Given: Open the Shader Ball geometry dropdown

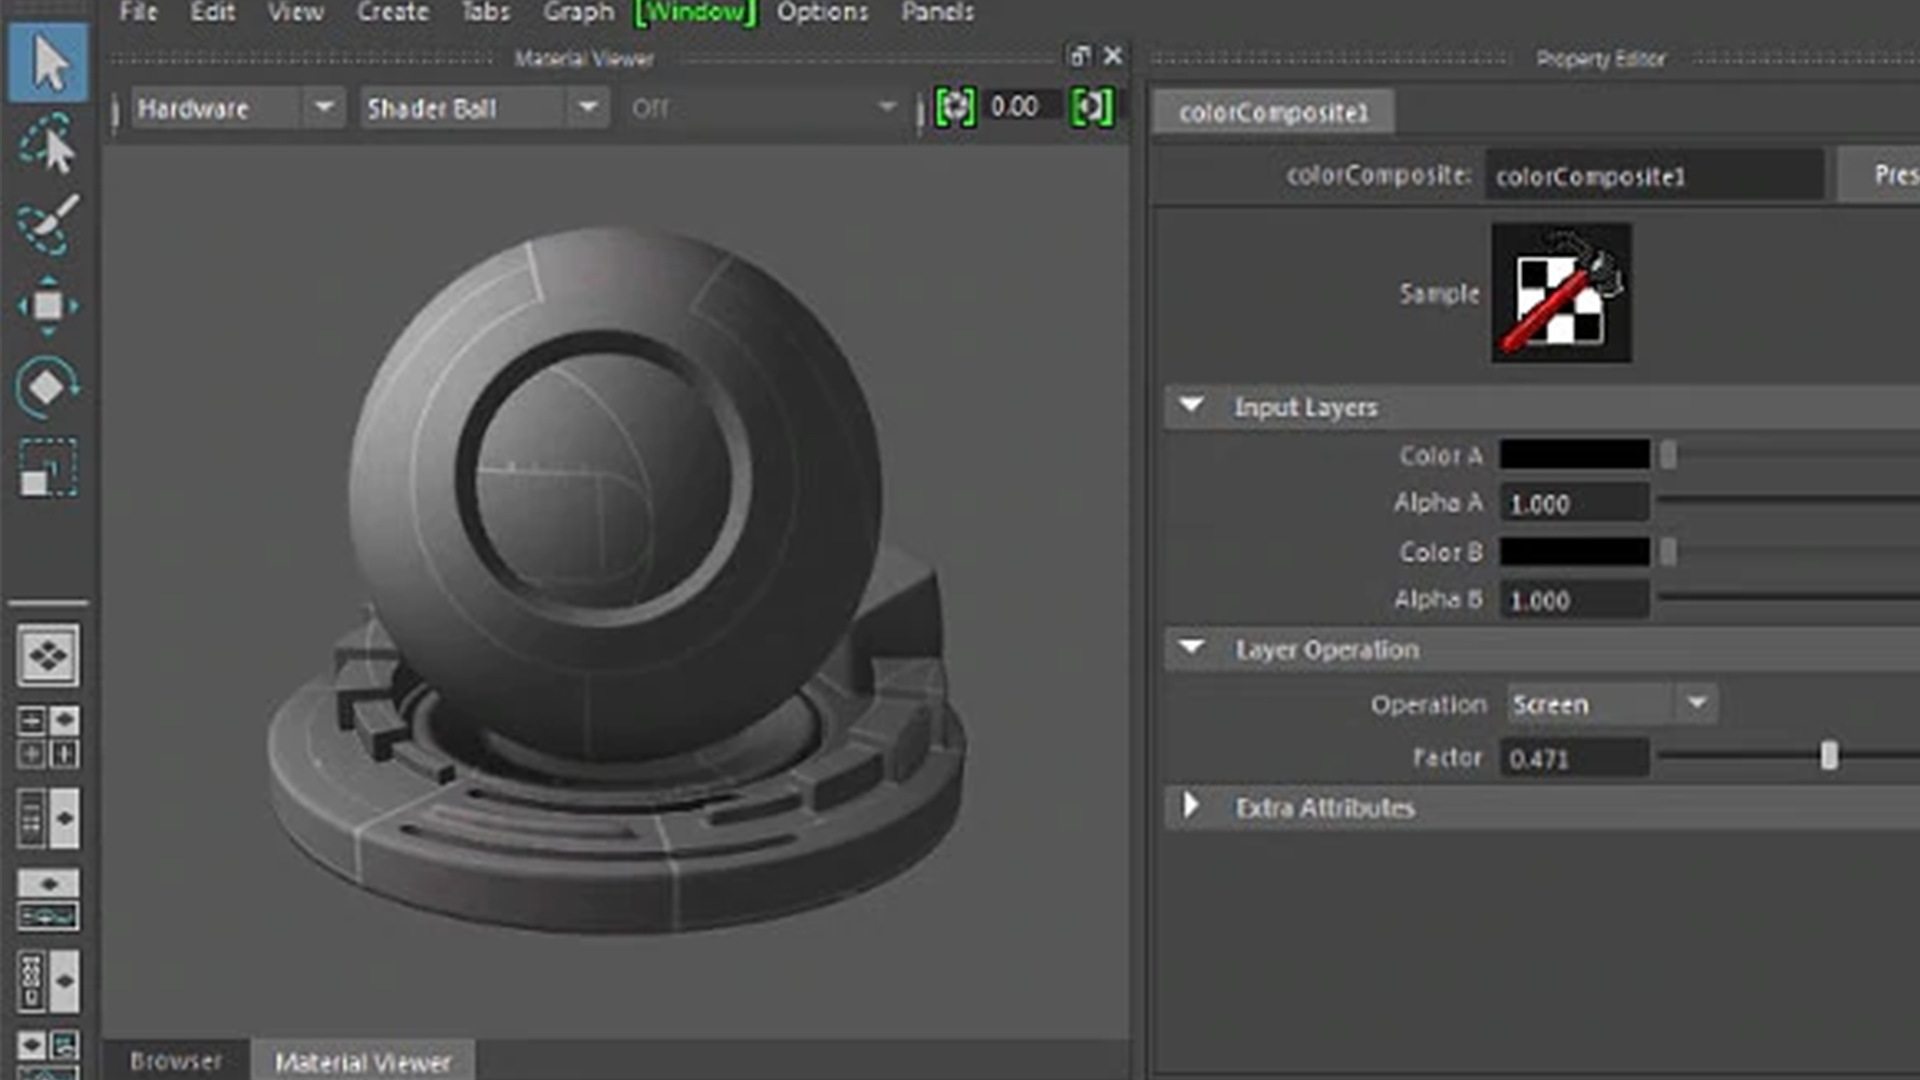Looking at the screenshot, I should [x=588, y=107].
